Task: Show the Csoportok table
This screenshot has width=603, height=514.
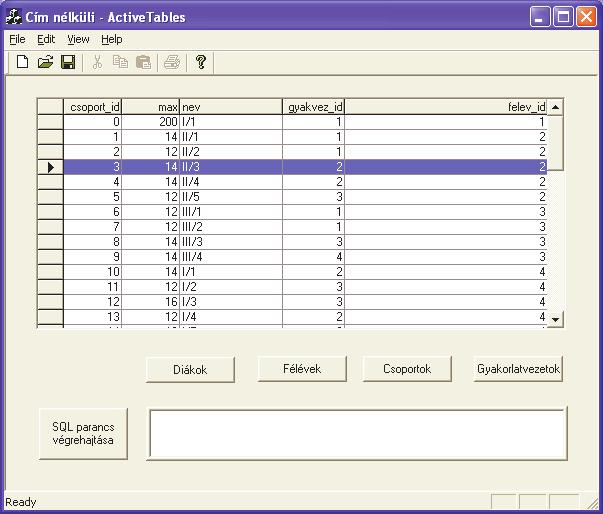Action: click(407, 369)
